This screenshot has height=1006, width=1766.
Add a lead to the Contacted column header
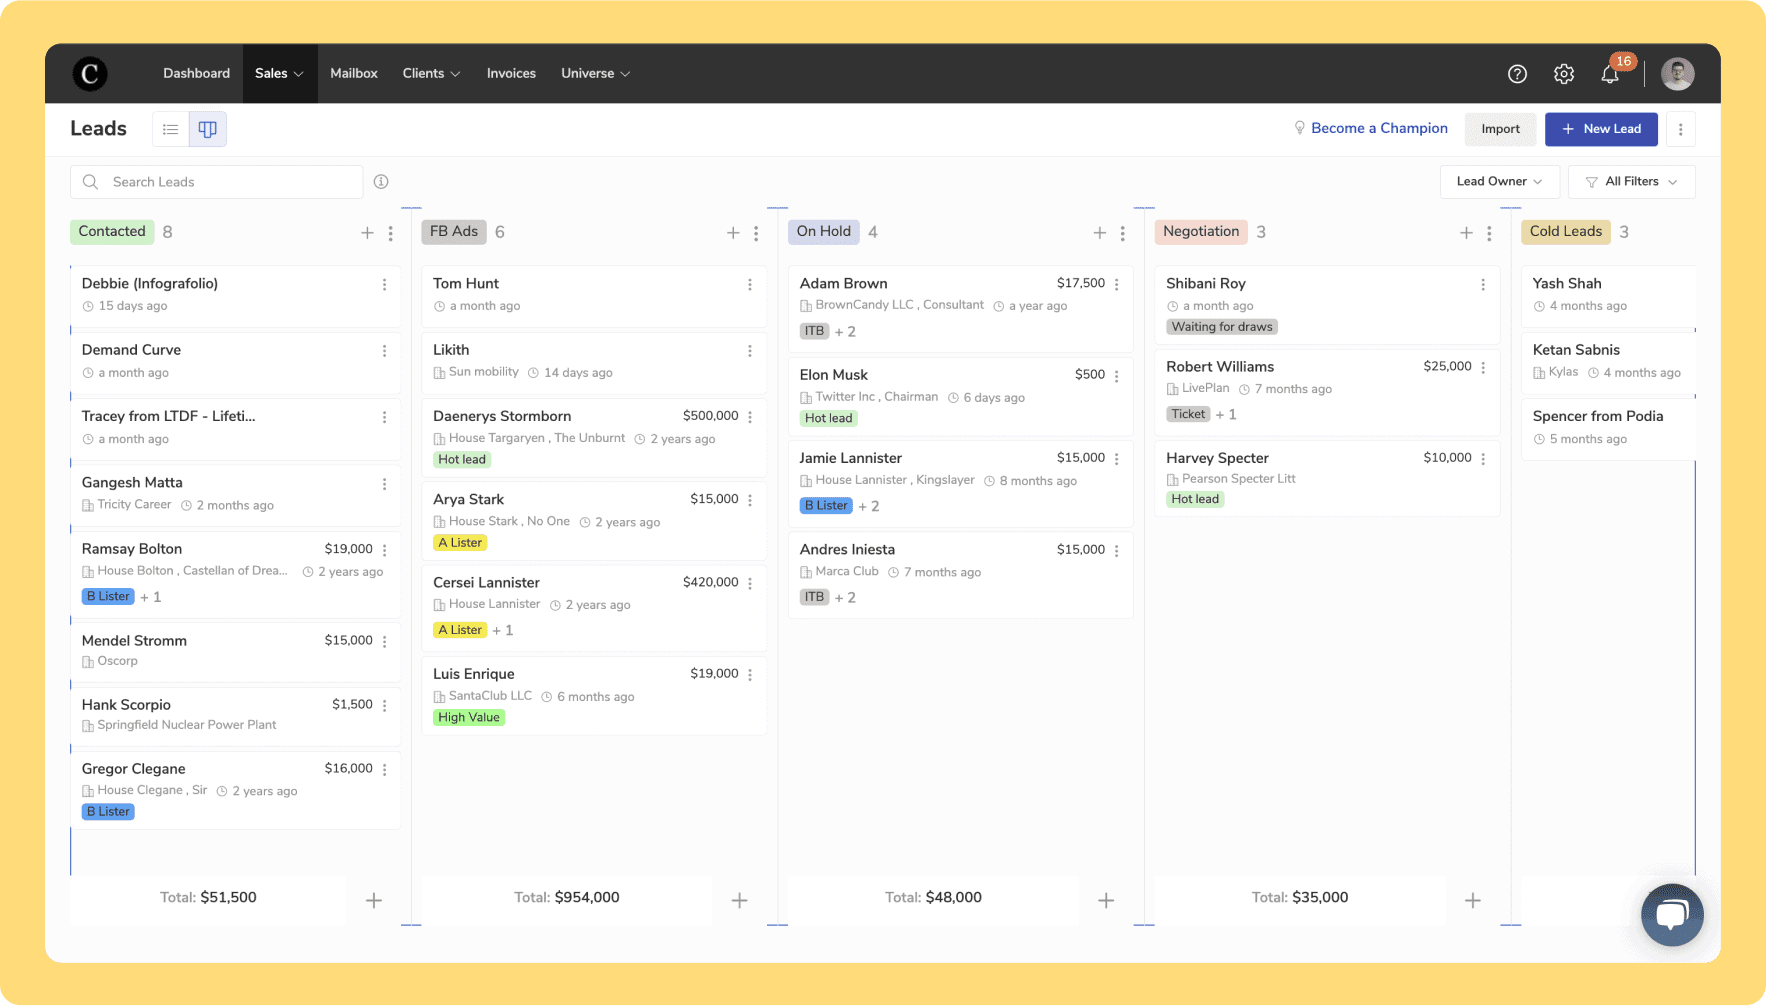[367, 233]
